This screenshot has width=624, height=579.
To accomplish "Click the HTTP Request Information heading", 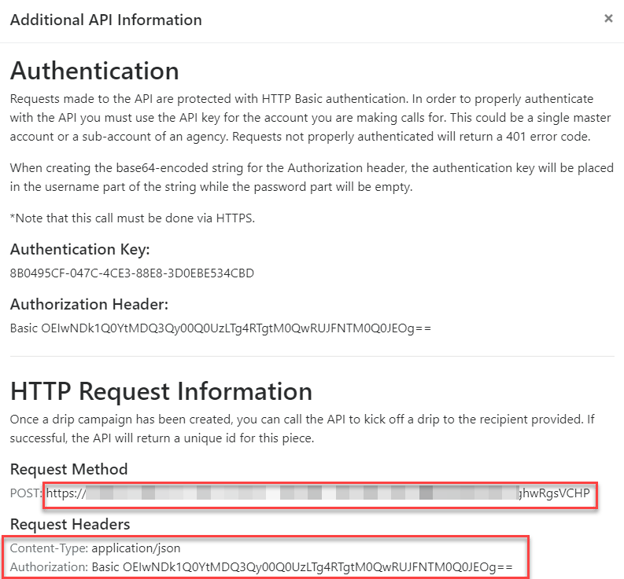I will pyautogui.click(x=161, y=392).
